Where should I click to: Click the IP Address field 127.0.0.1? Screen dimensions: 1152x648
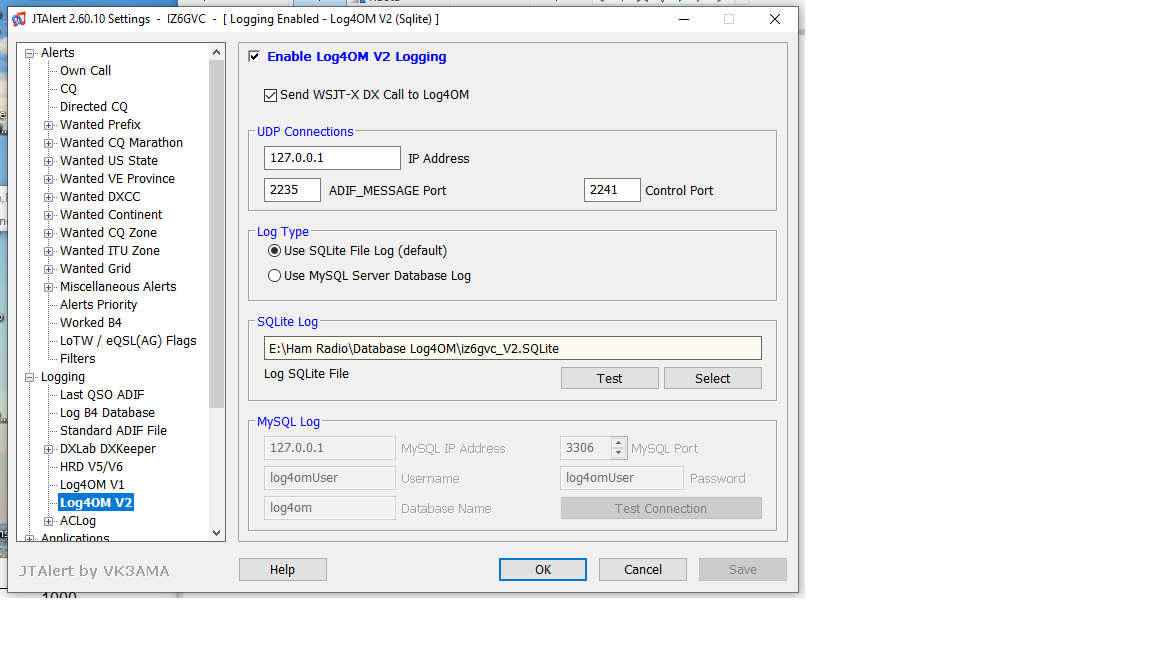pyautogui.click(x=332, y=158)
